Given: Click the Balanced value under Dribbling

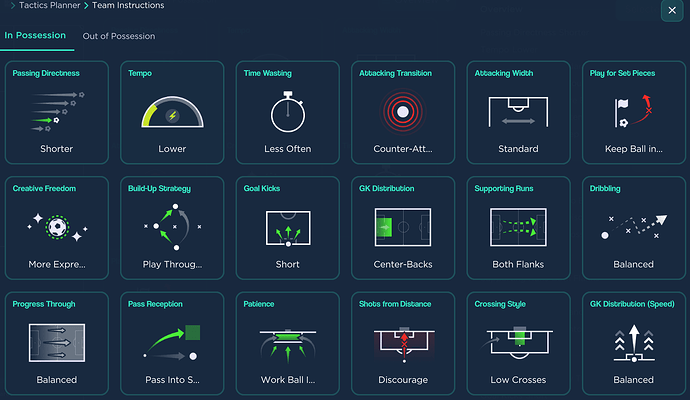Looking at the screenshot, I should [x=634, y=264].
